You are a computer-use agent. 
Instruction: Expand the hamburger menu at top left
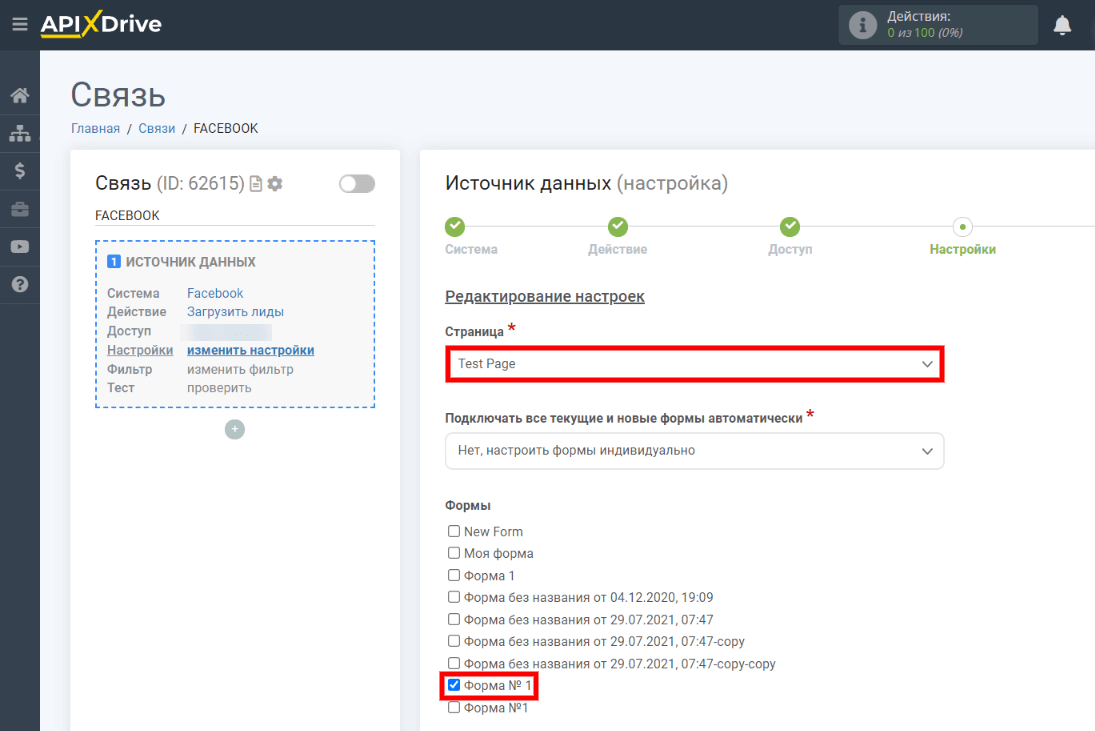[19, 25]
